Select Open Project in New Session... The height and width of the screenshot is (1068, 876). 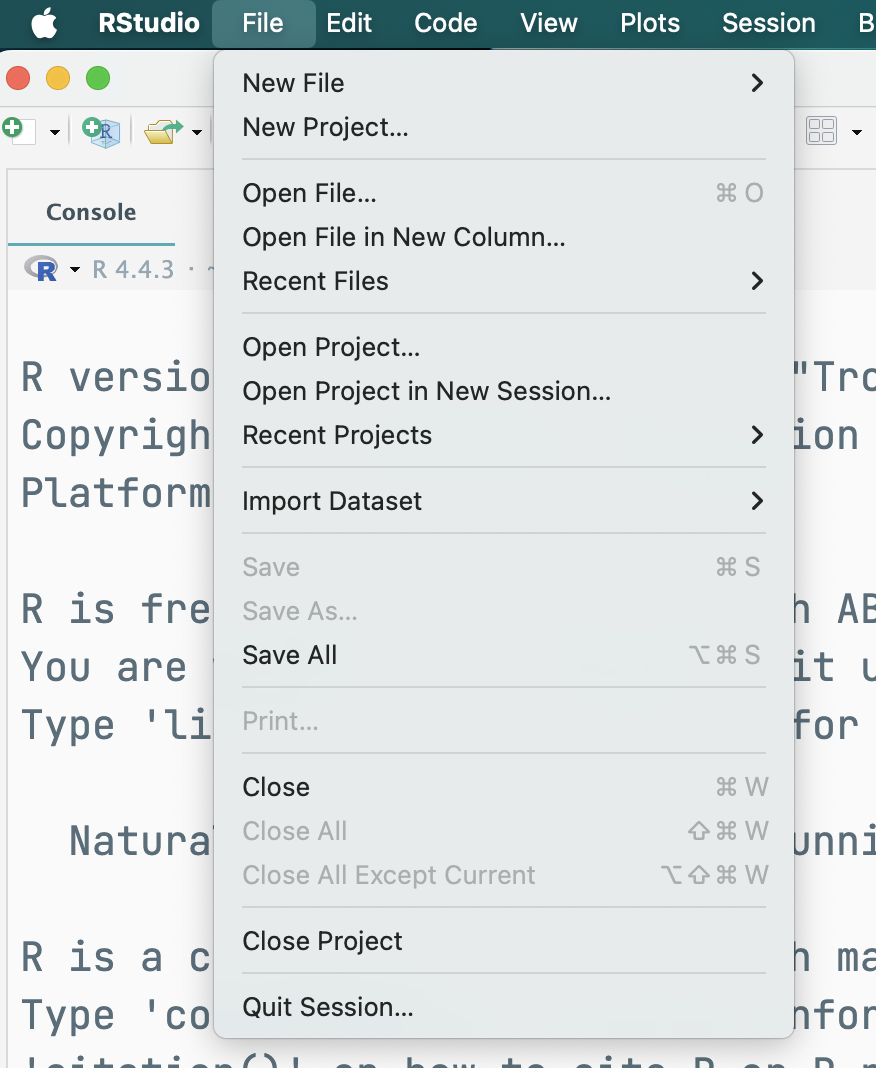426,391
